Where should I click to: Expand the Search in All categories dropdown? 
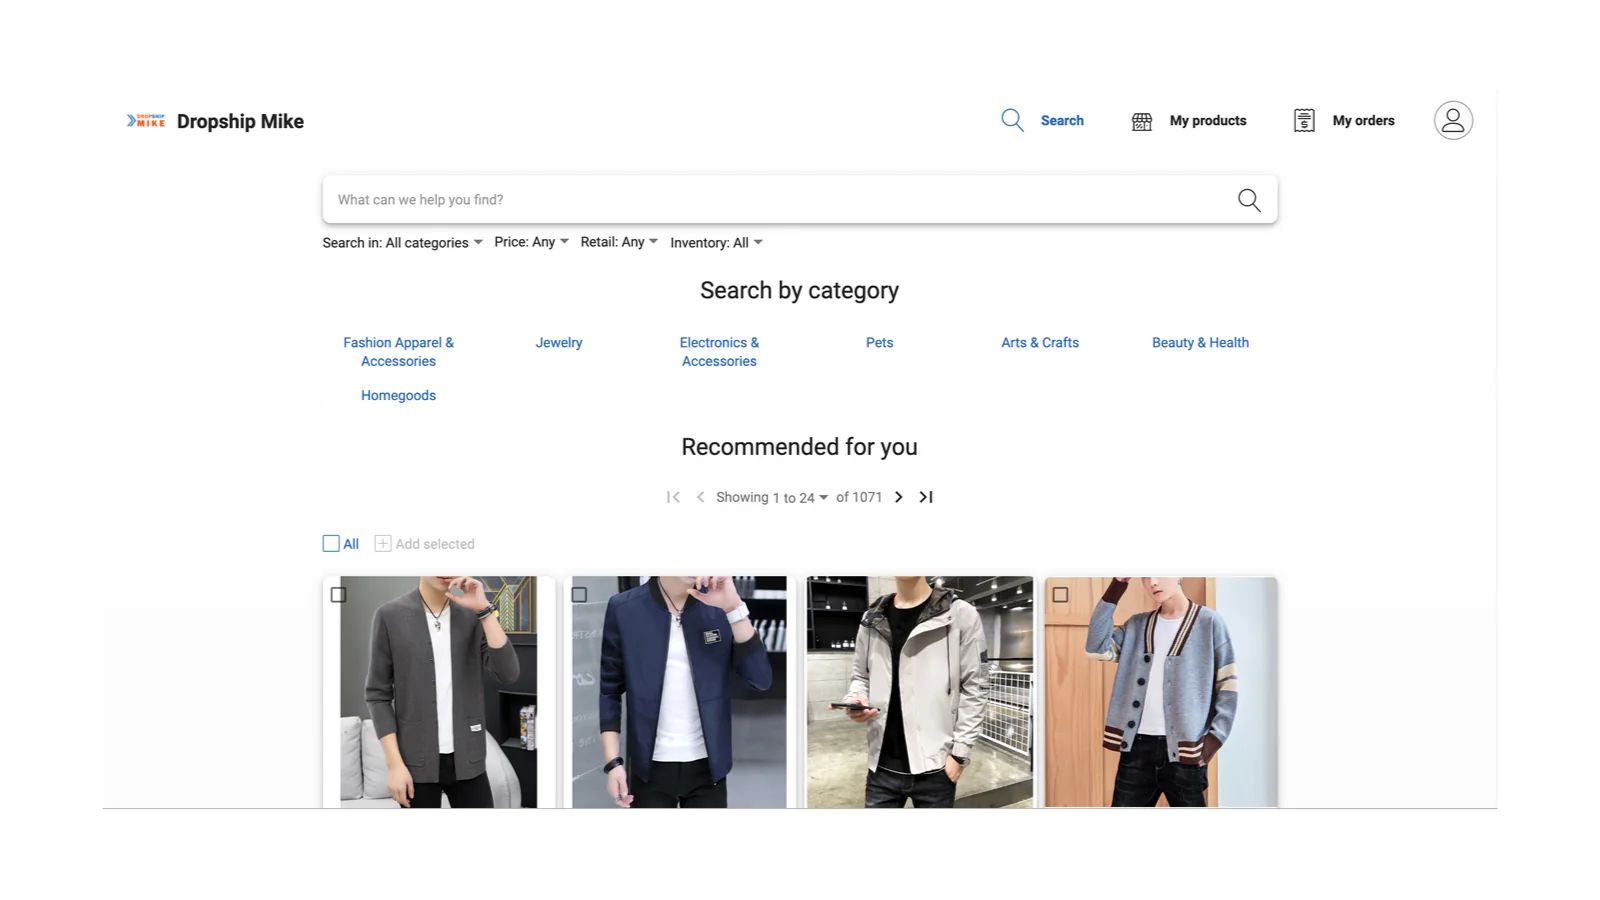click(x=402, y=243)
